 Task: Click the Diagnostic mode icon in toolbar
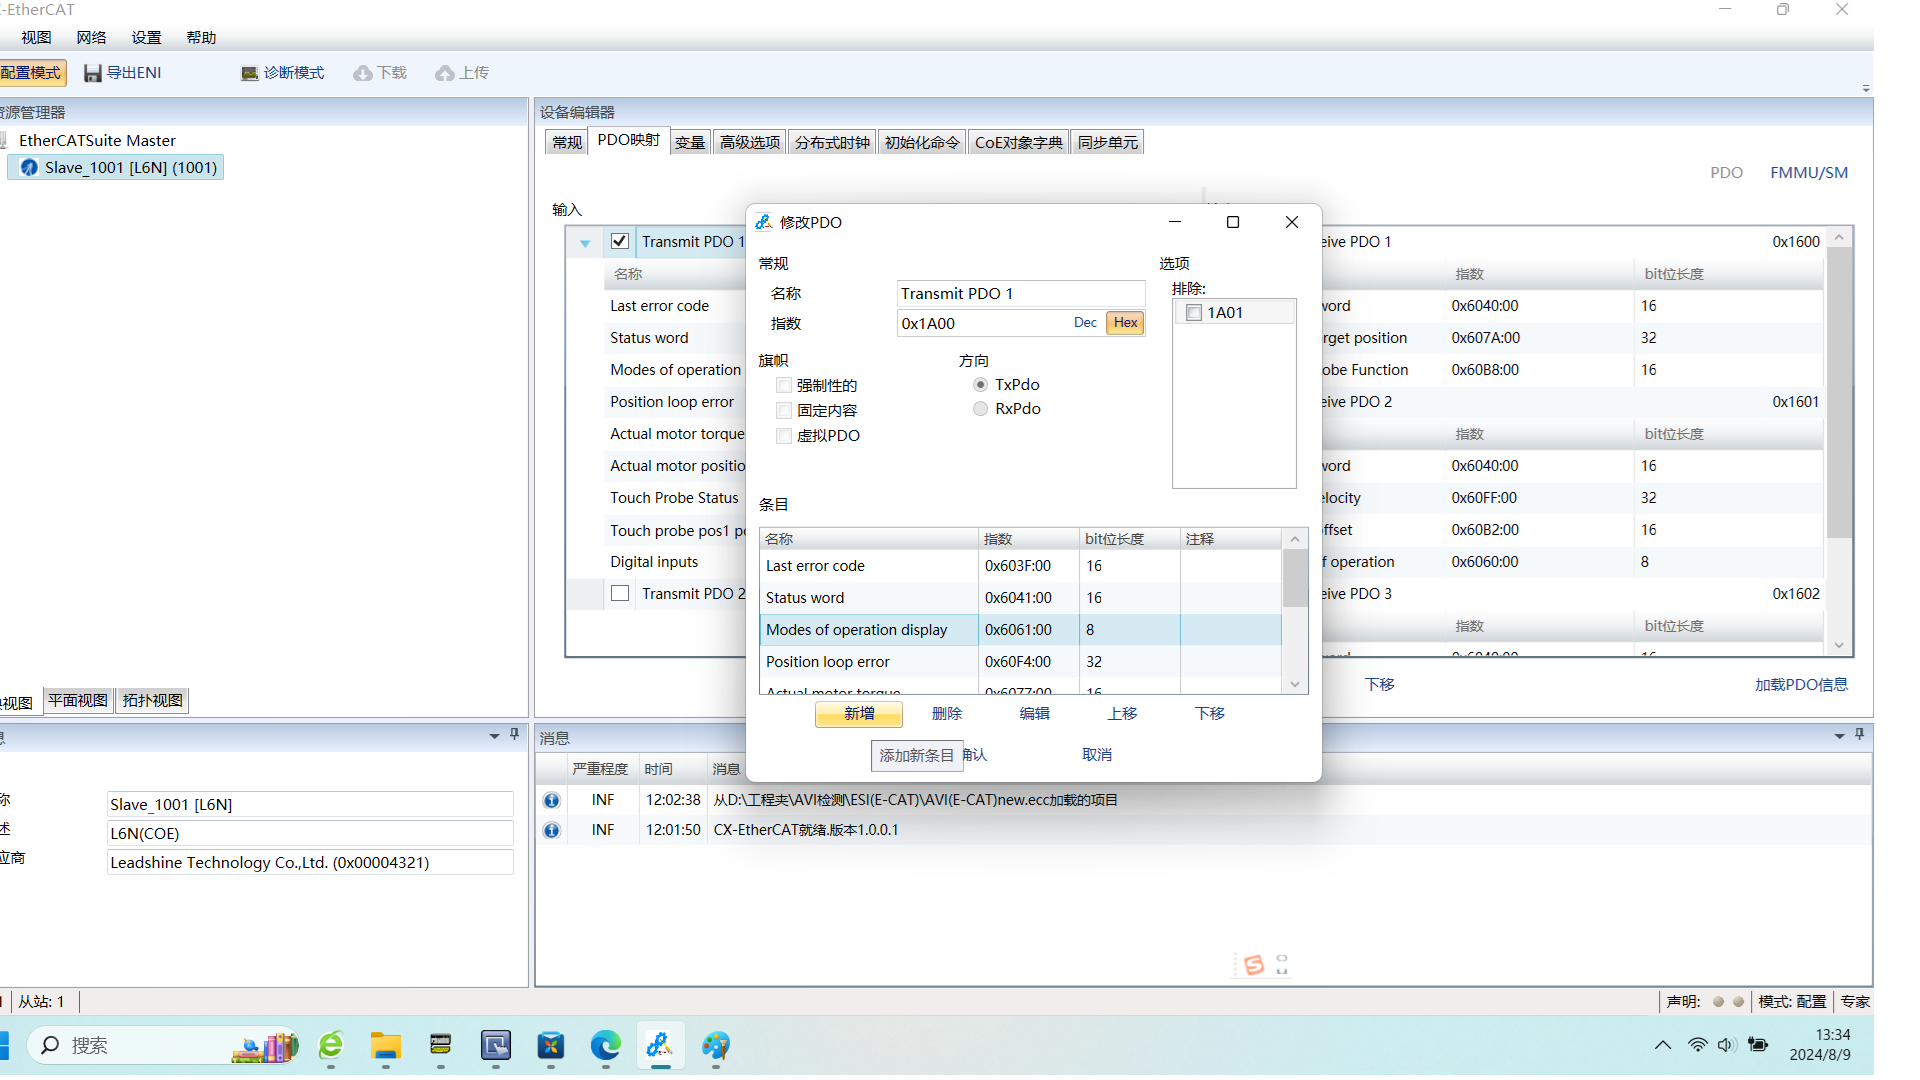[x=250, y=73]
